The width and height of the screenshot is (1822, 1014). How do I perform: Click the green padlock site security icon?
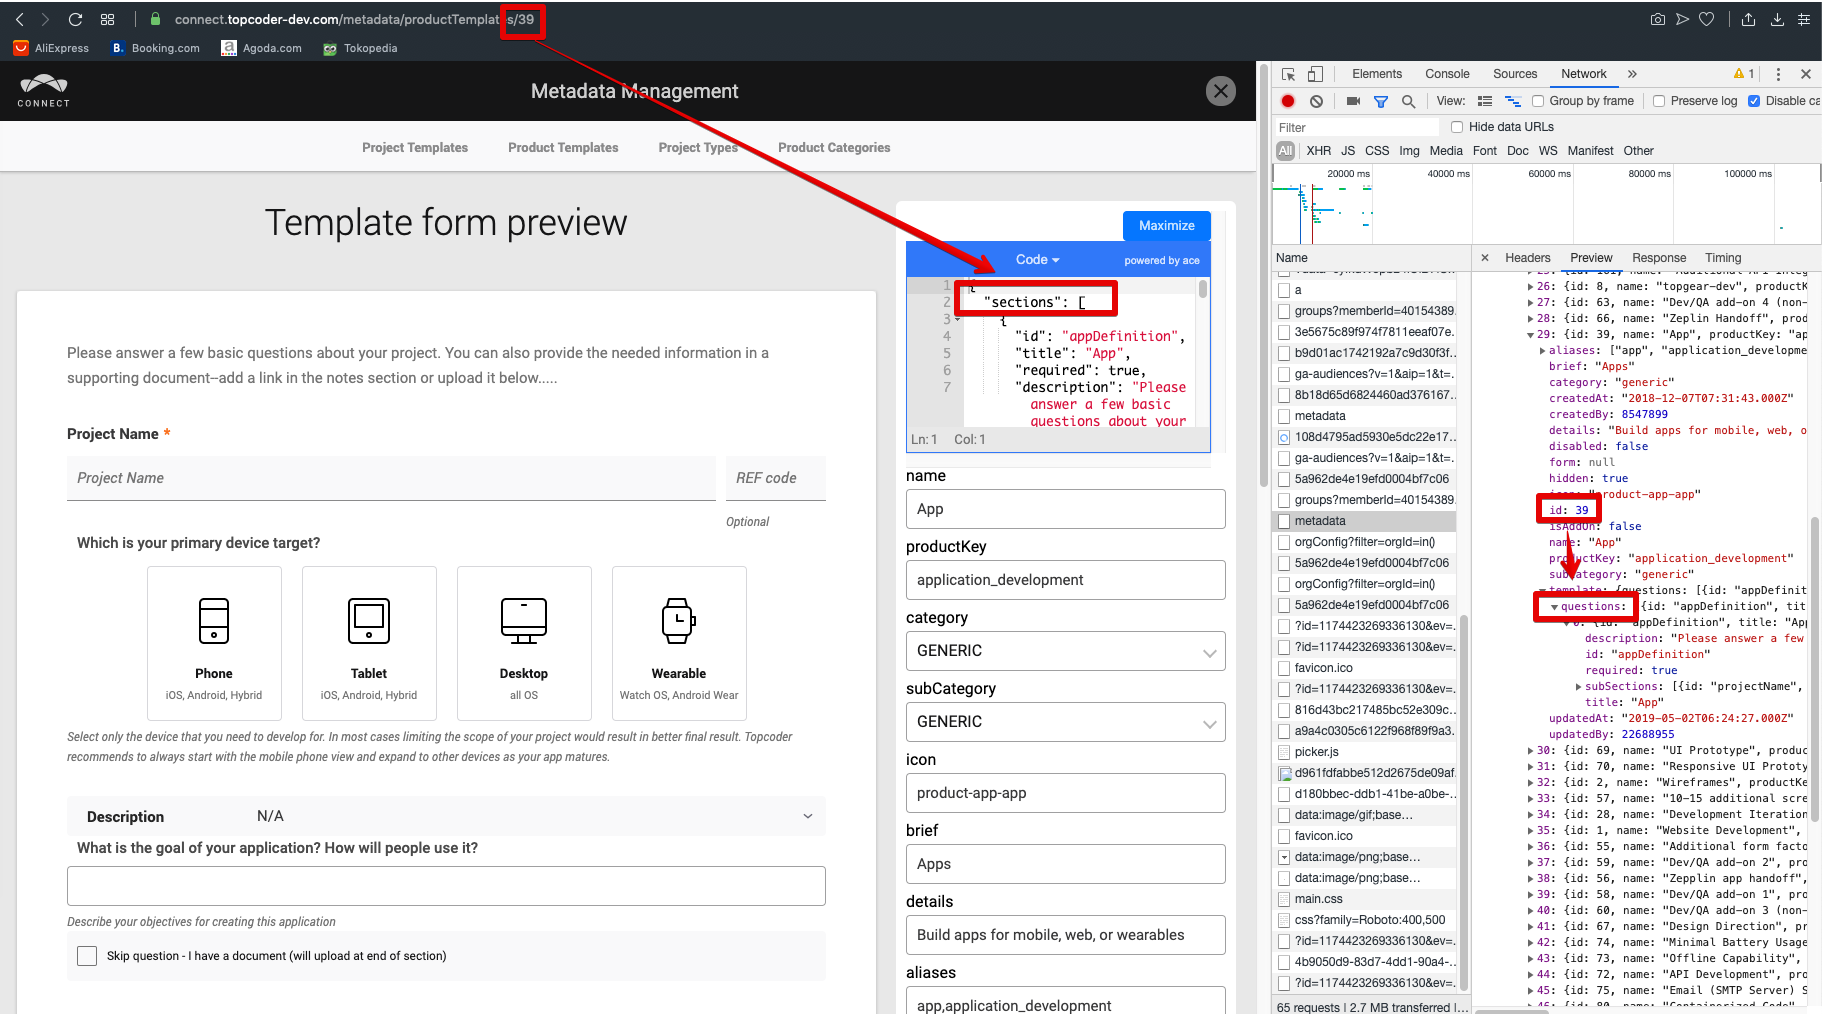click(155, 19)
